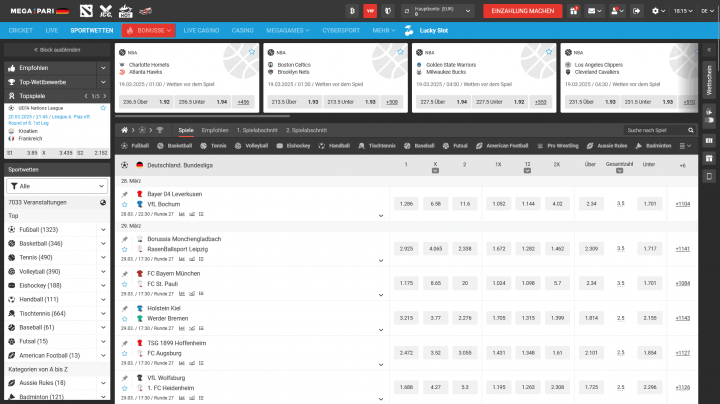Open the Hauptkonto EUR account dropdown

pyautogui.click(x=438, y=11)
